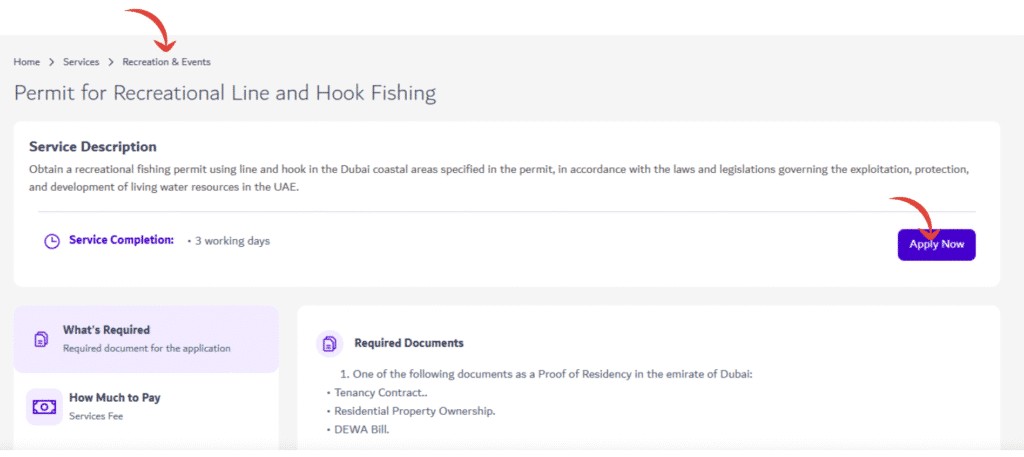1024x457 pixels.
Task: Click the clock icon beside Service Completion
Action: tap(52, 241)
